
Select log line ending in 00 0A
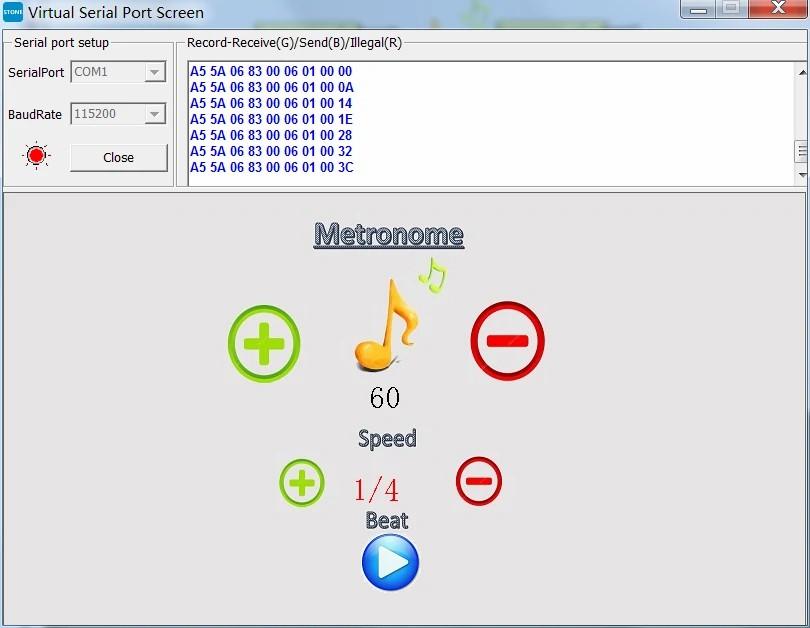coord(272,87)
